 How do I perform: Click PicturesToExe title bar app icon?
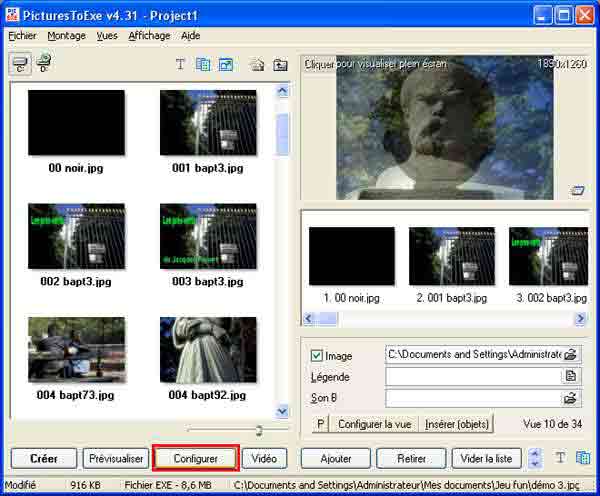coord(12,15)
